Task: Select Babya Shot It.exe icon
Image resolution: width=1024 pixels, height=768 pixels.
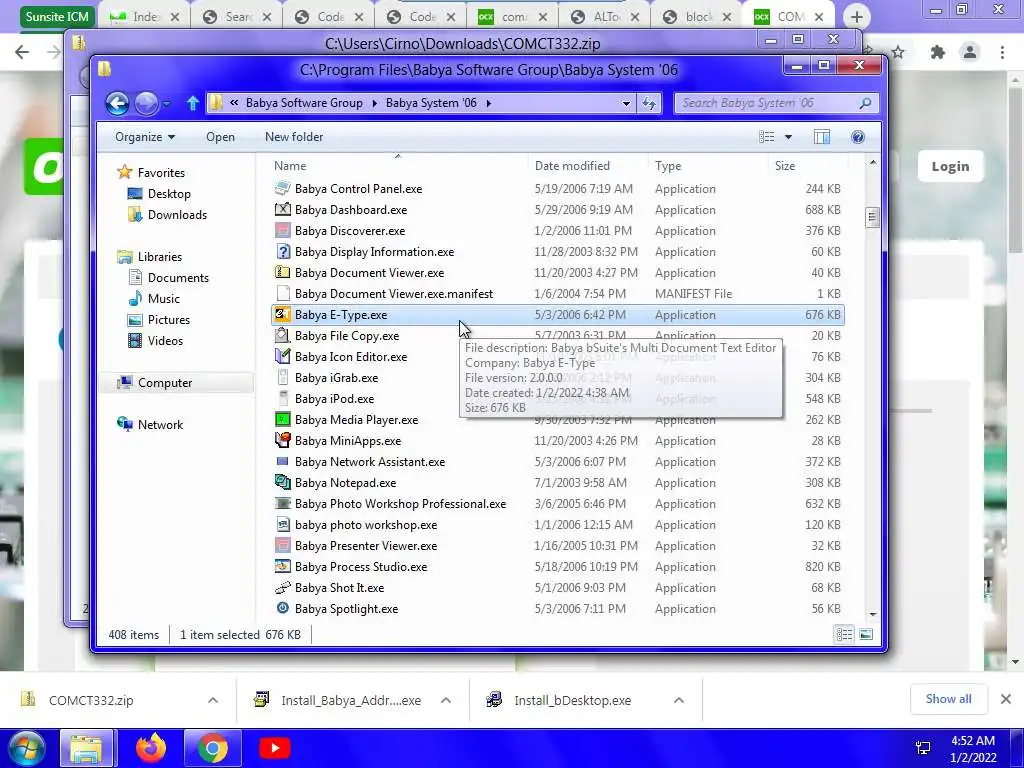Action: pyautogui.click(x=282, y=588)
